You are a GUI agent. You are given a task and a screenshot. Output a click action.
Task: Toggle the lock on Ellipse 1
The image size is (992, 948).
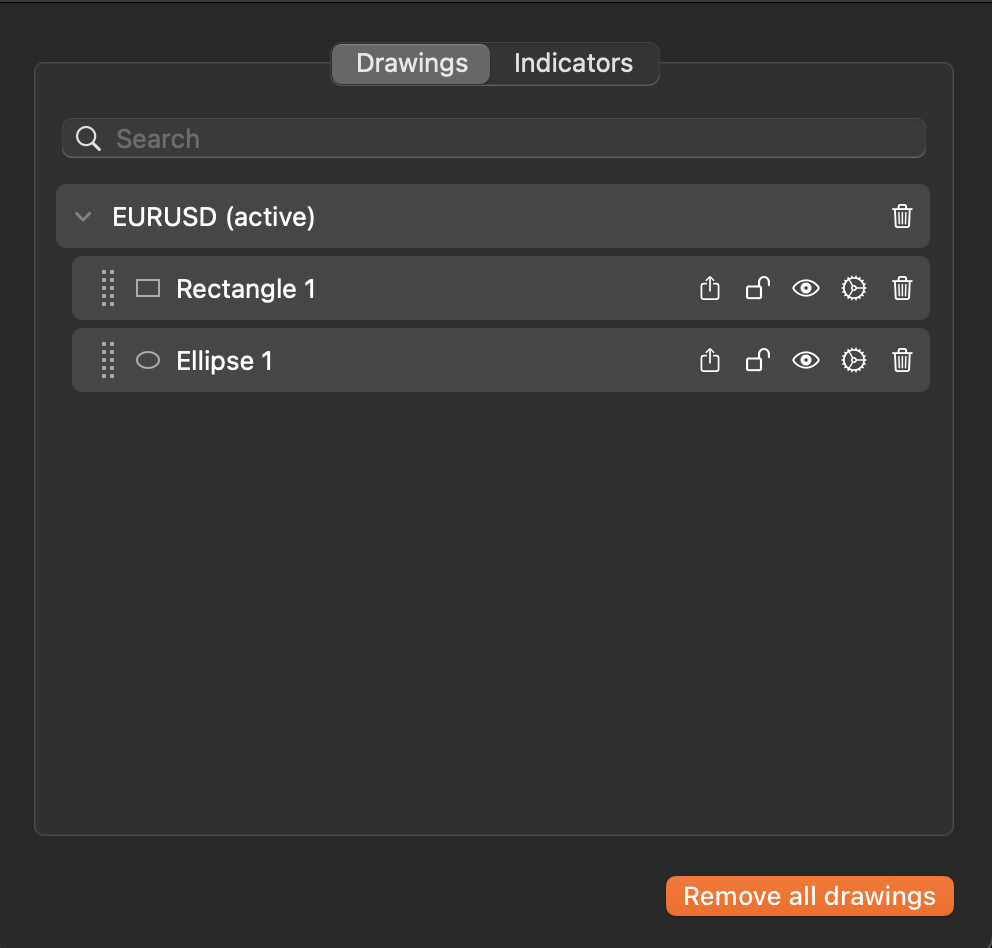coord(758,361)
